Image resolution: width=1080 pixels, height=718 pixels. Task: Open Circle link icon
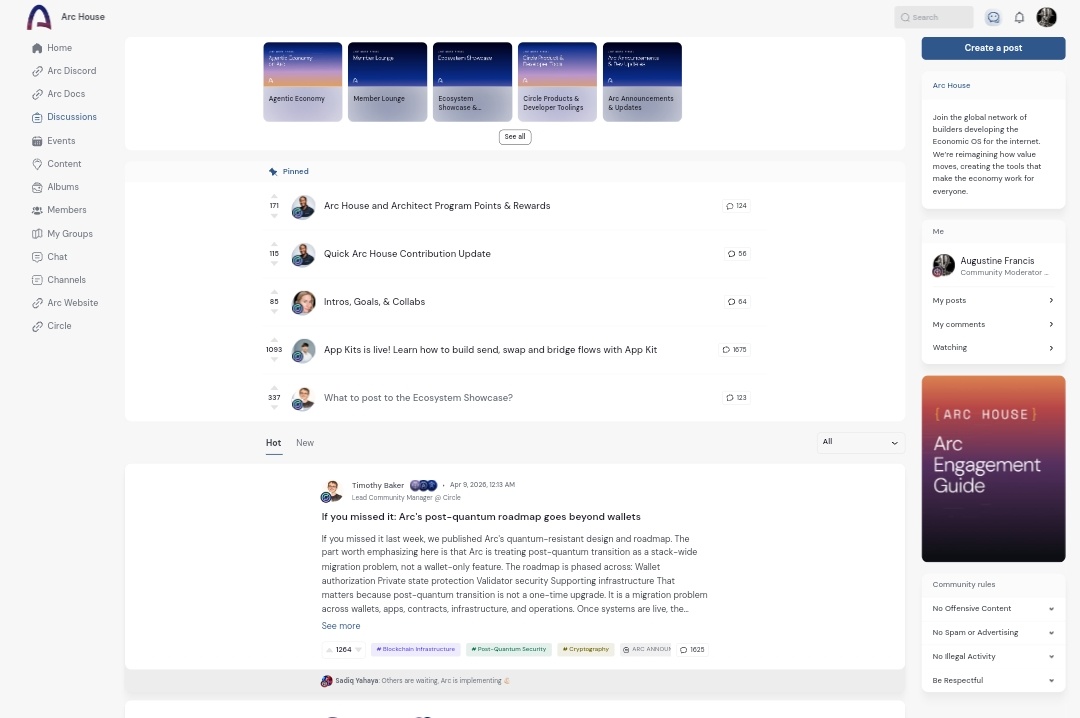37,326
